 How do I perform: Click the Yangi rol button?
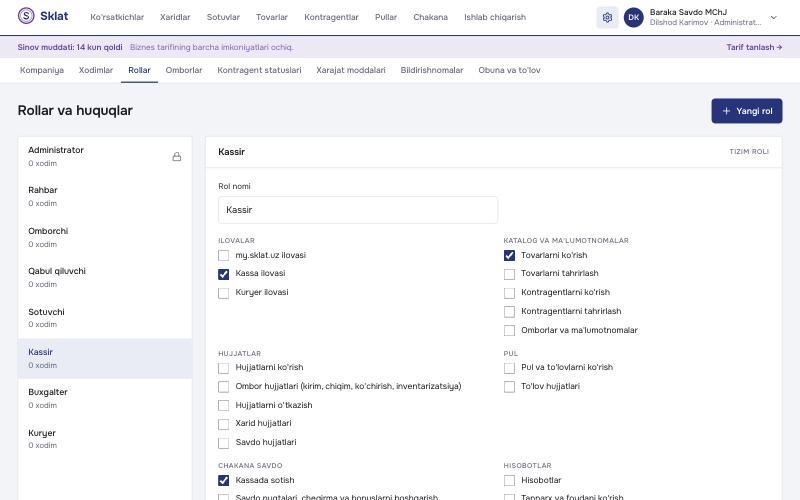(x=746, y=111)
